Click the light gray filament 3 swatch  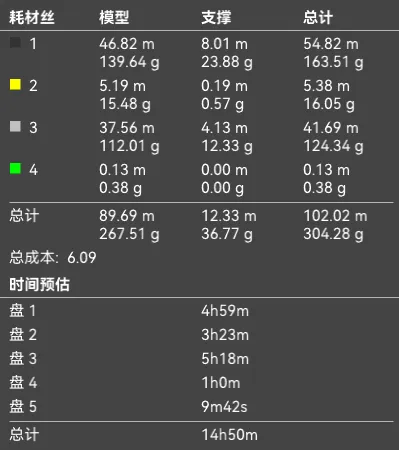coord(15,126)
